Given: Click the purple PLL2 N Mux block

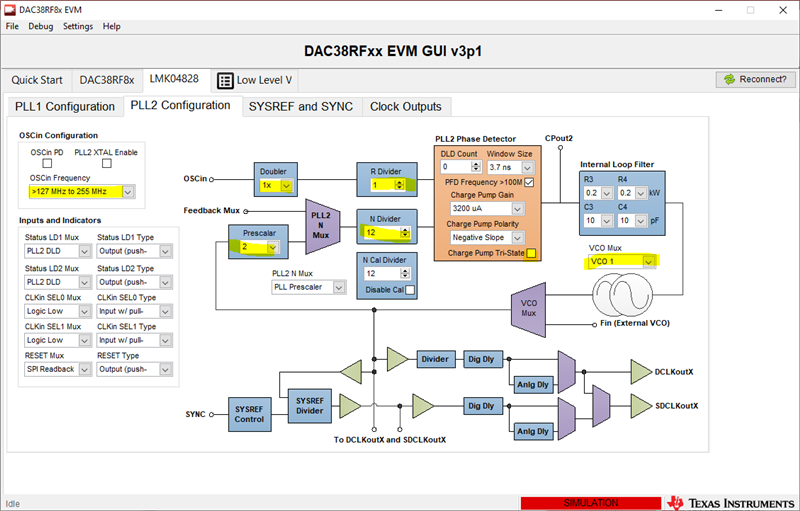Looking at the screenshot, I should click(x=322, y=226).
